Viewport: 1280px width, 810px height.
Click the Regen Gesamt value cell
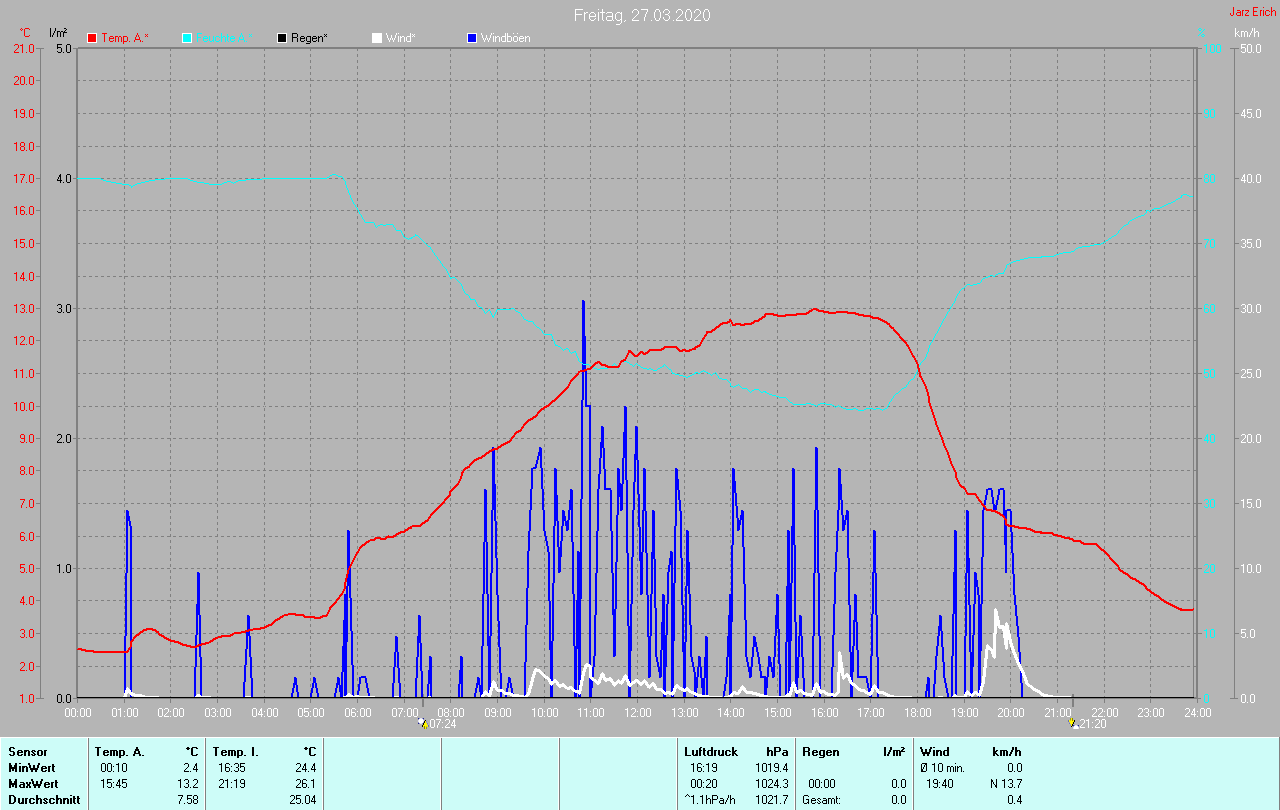[898, 799]
